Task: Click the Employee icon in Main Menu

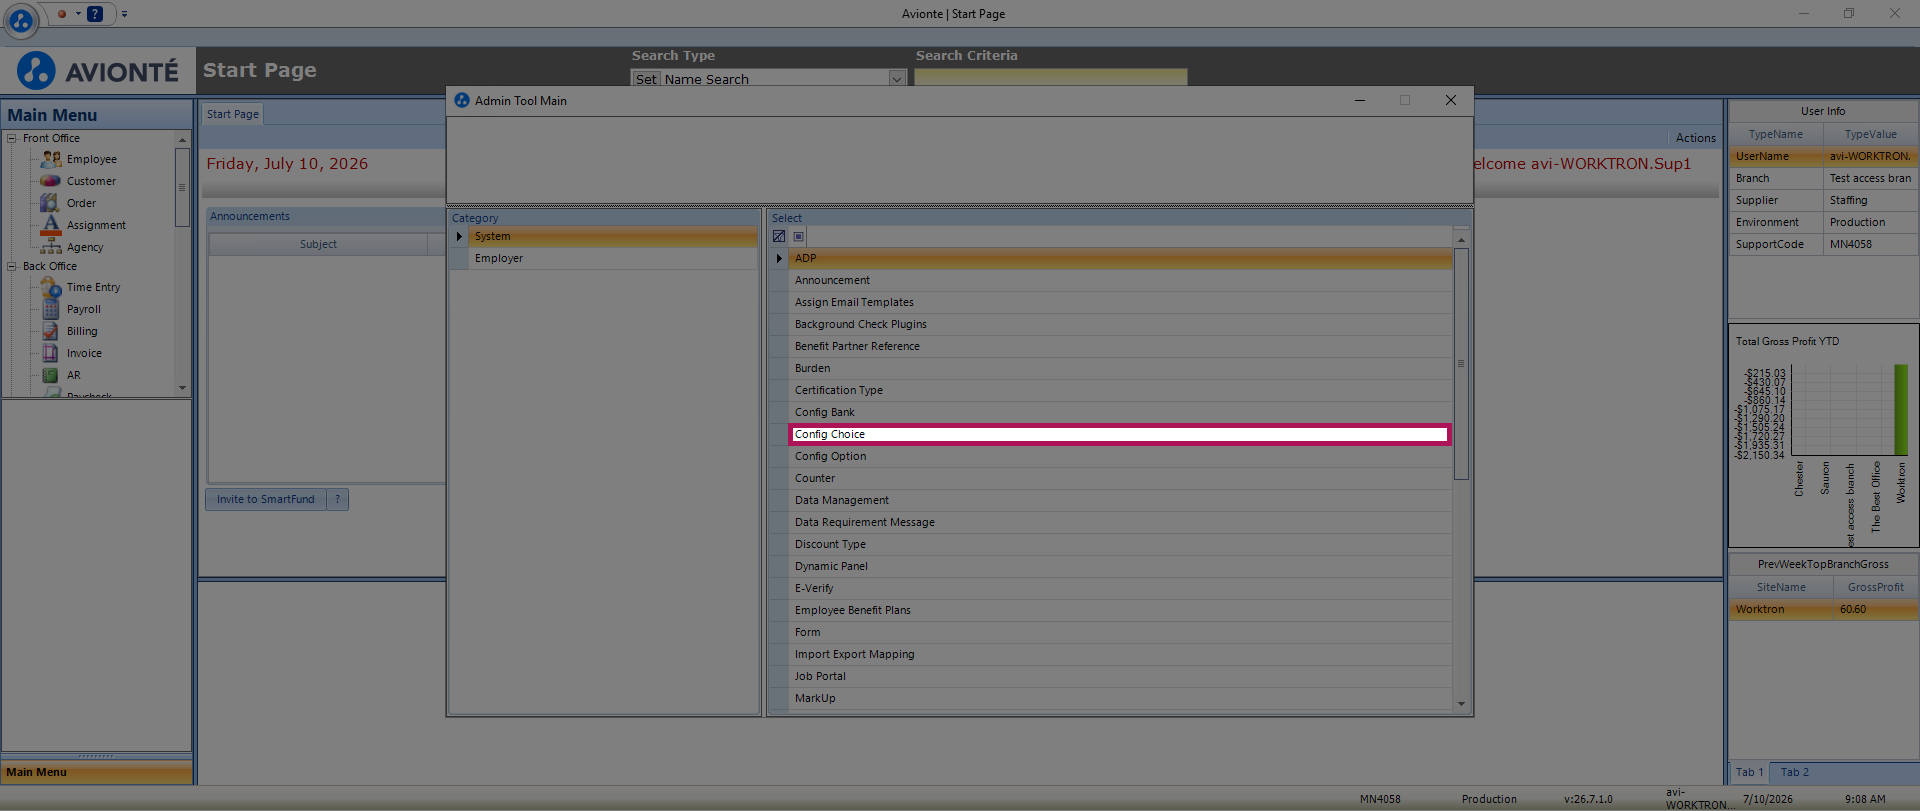Action: pyautogui.click(x=51, y=159)
